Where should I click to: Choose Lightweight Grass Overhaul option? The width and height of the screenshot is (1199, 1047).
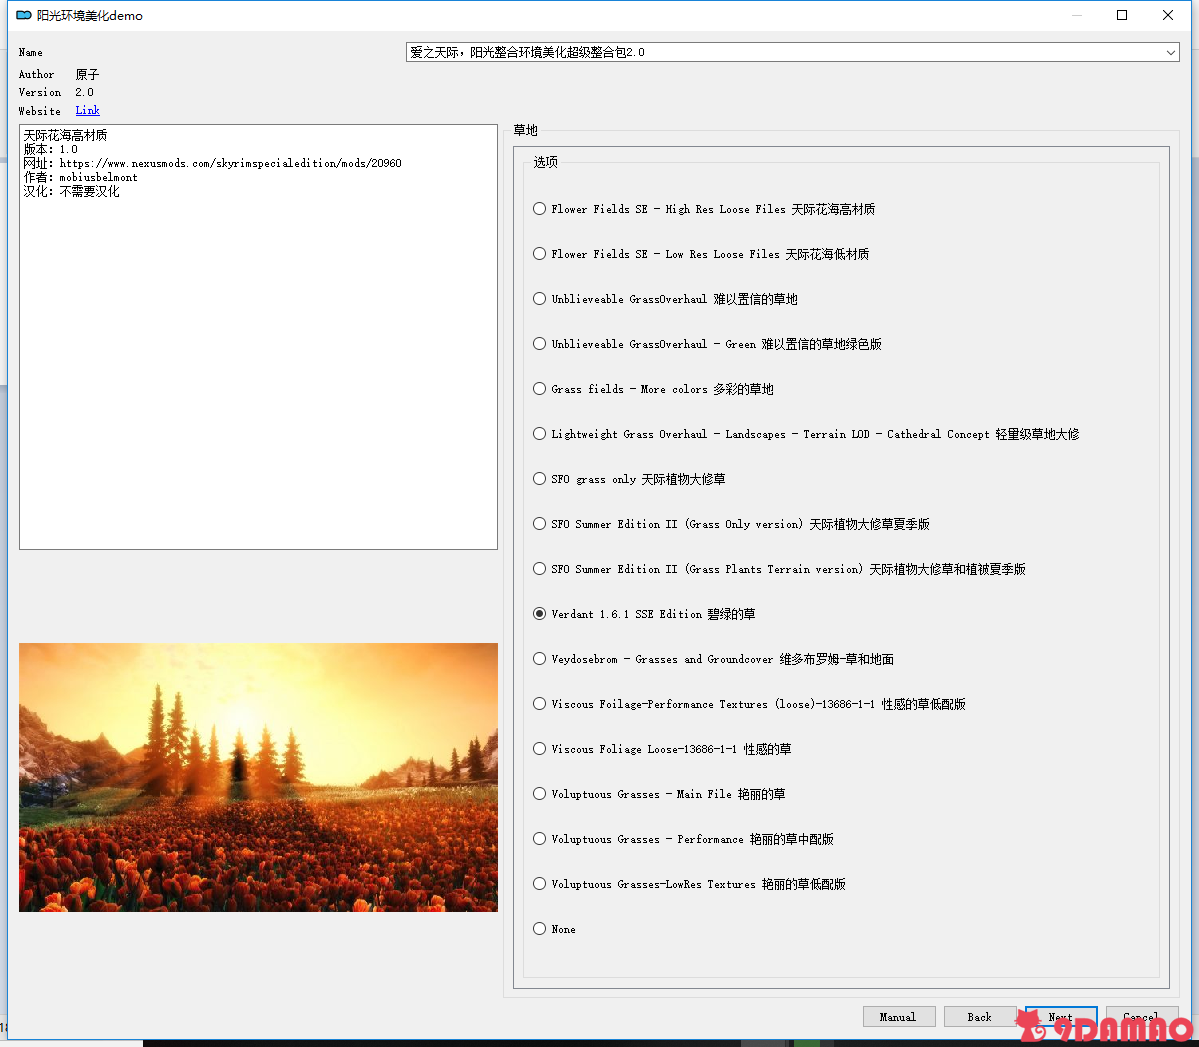pyautogui.click(x=540, y=434)
